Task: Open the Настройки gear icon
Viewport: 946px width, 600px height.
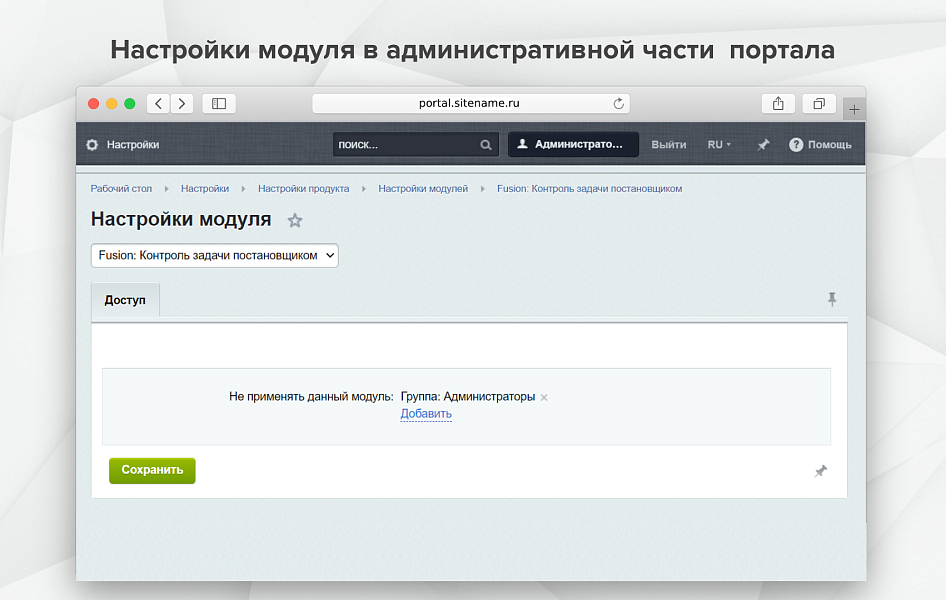Action: coord(94,144)
